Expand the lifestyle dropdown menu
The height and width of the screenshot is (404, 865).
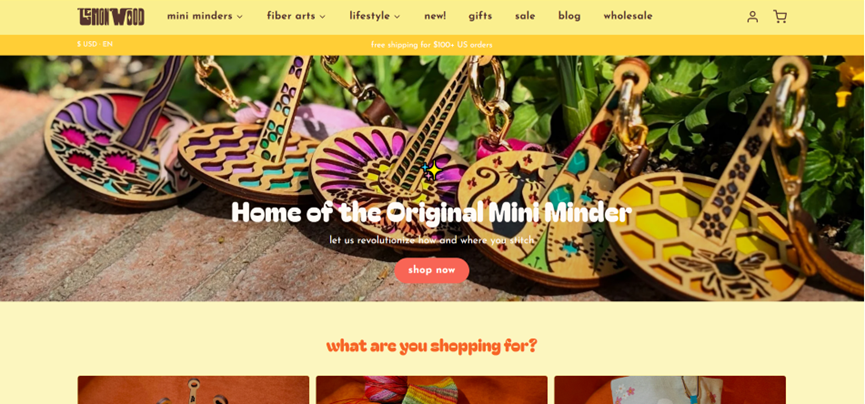tap(375, 17)
